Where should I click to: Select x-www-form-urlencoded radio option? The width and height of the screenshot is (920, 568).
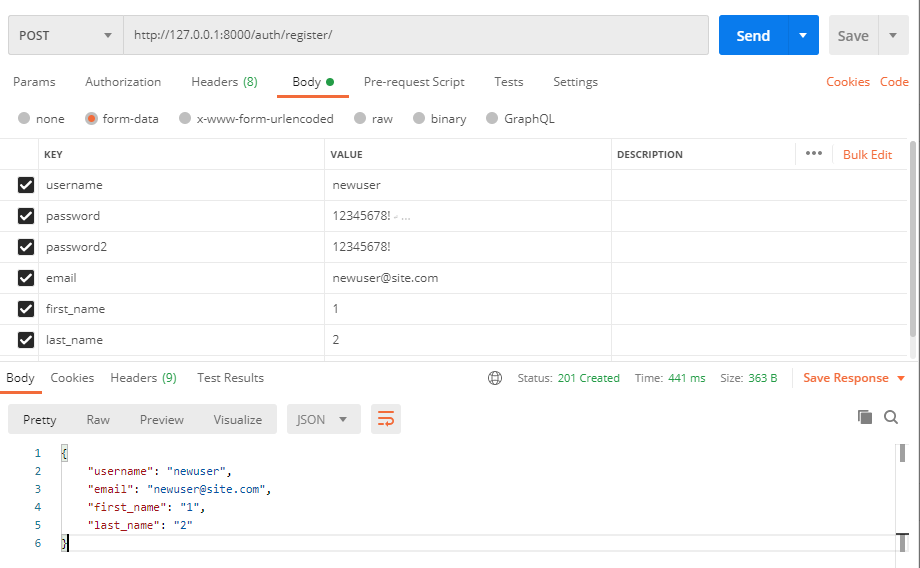[185, 119]
